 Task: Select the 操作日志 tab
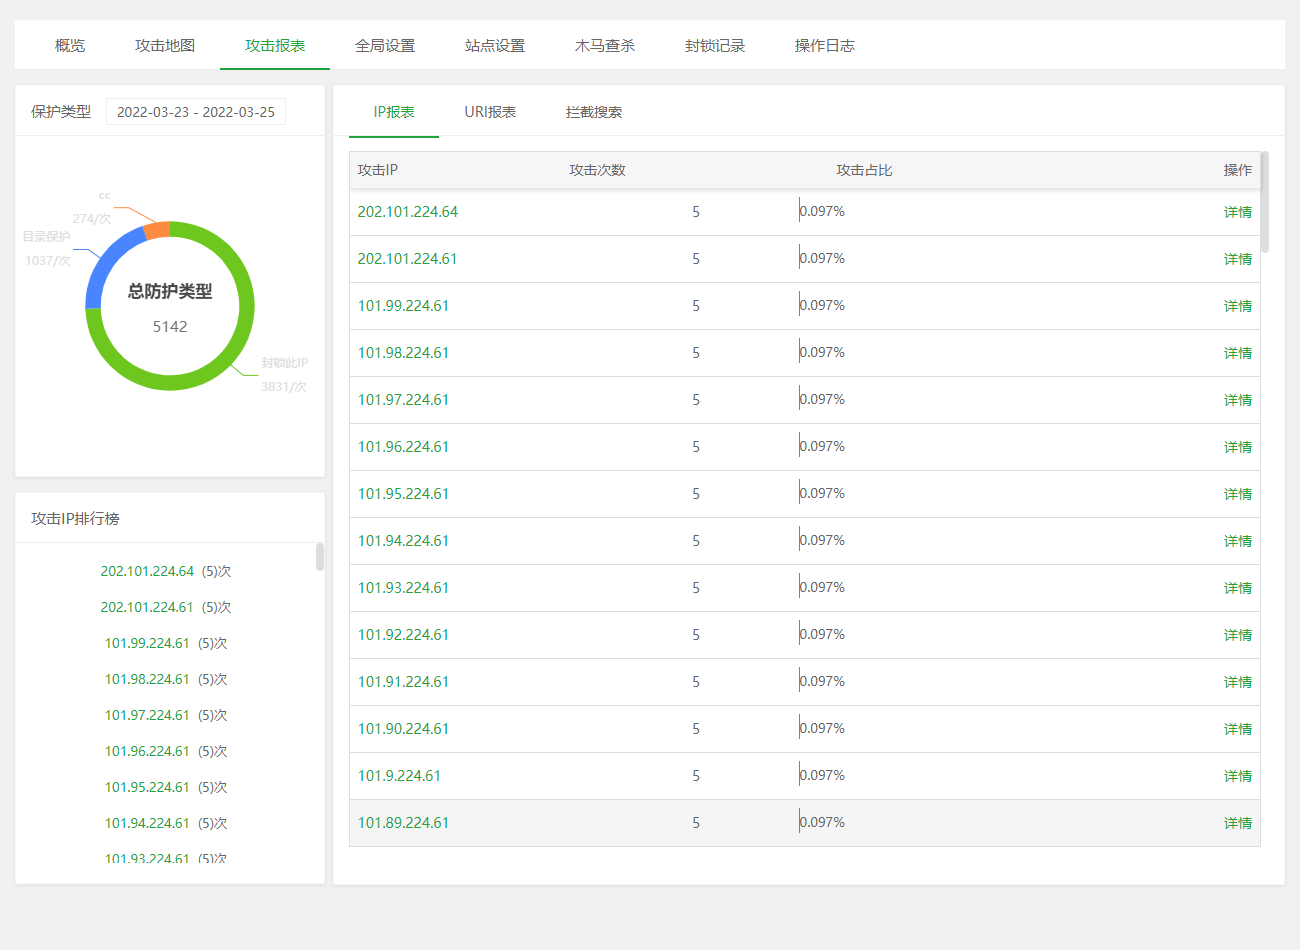[825, 46]
